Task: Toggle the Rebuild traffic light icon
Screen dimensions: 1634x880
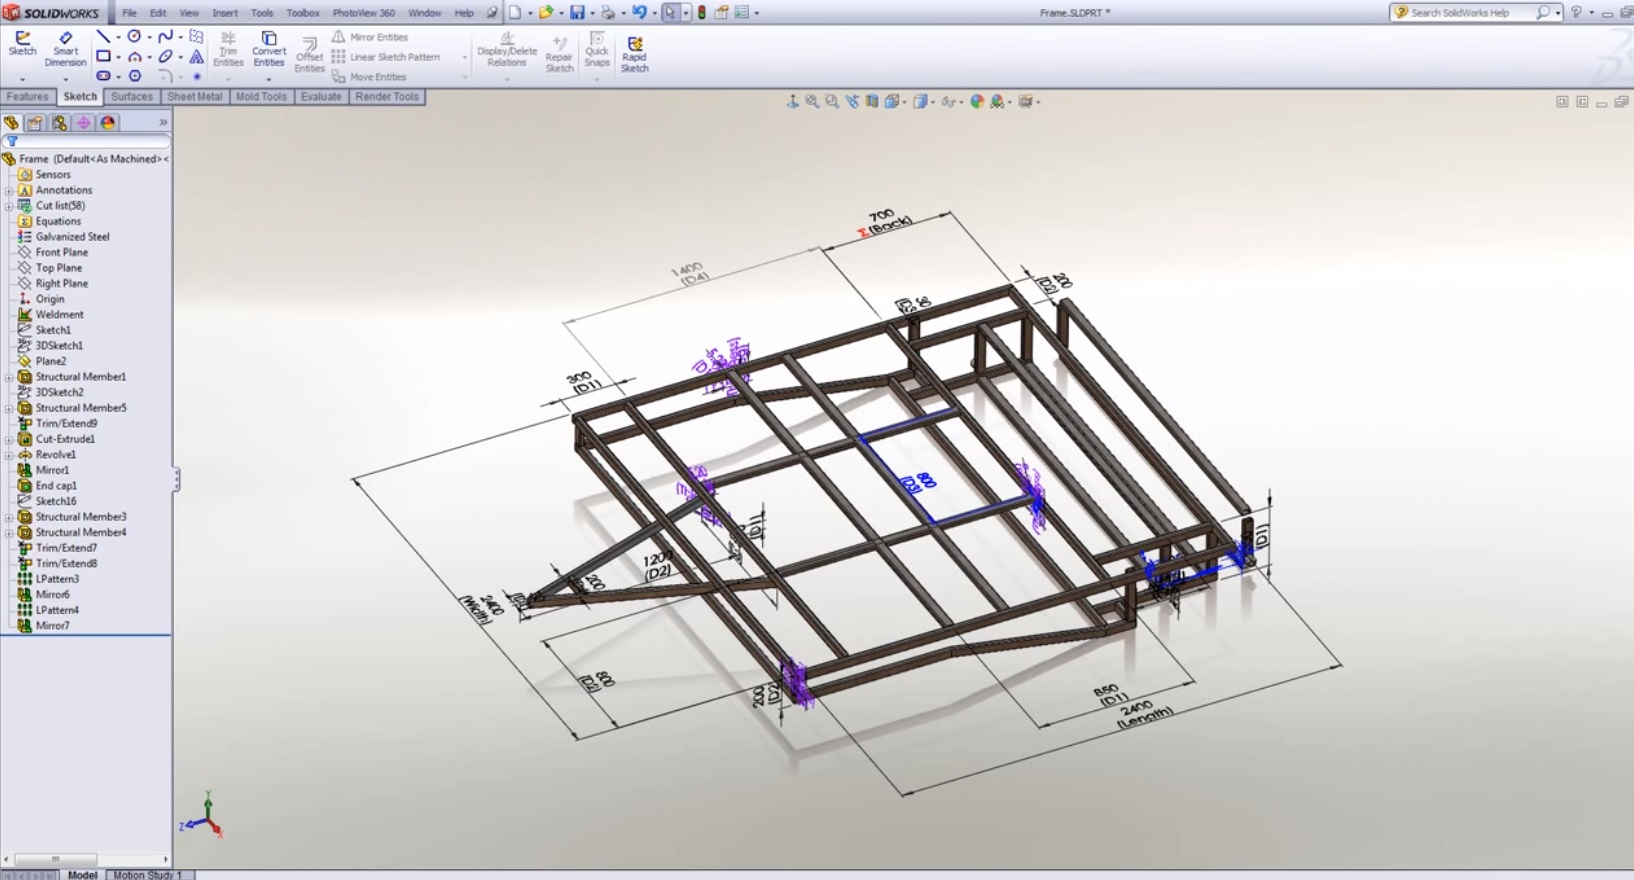Action: pos(702,13)
